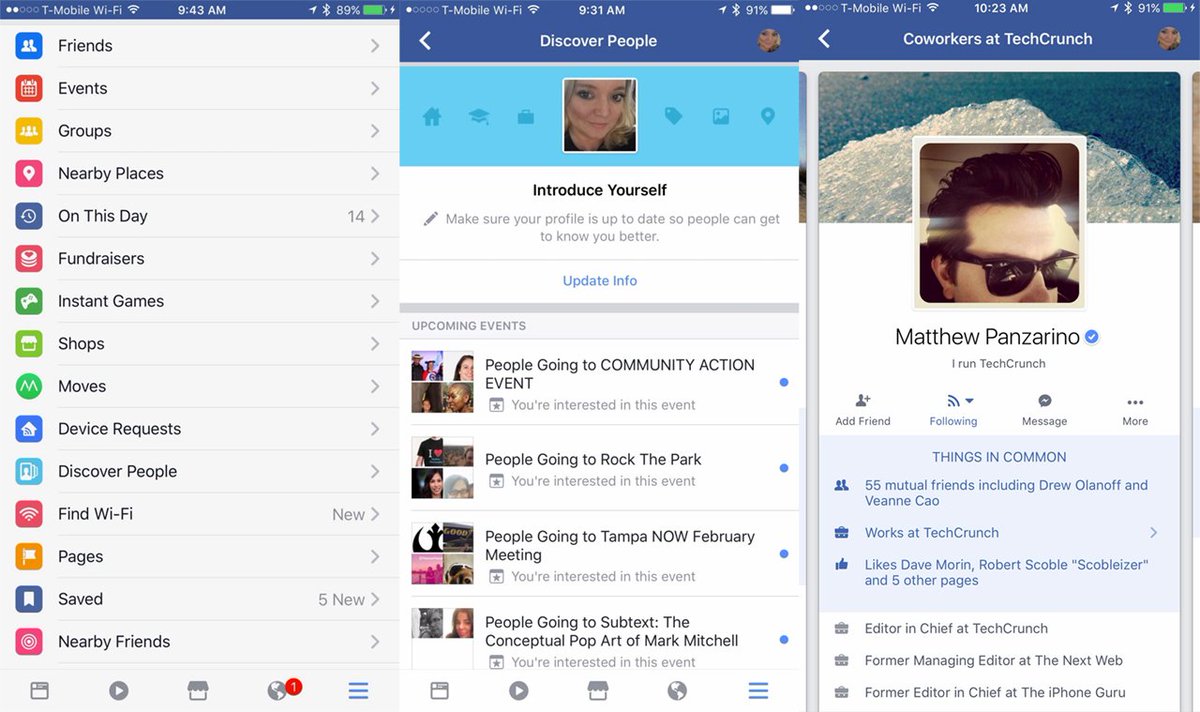Screen dimensions: 1200x712
Task: Open globe notifications tab in Discover People screen
Action: pyautogui.click(x=677, y=690)
